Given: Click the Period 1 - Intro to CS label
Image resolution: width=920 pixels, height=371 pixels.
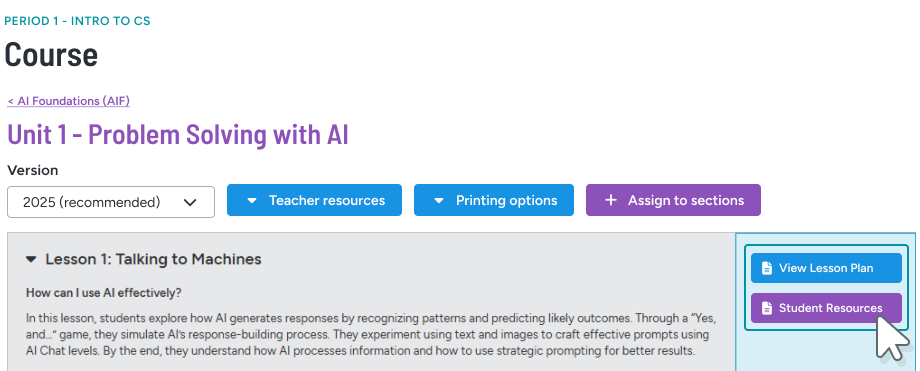Looking at the screenshot, I should (77, 21).
